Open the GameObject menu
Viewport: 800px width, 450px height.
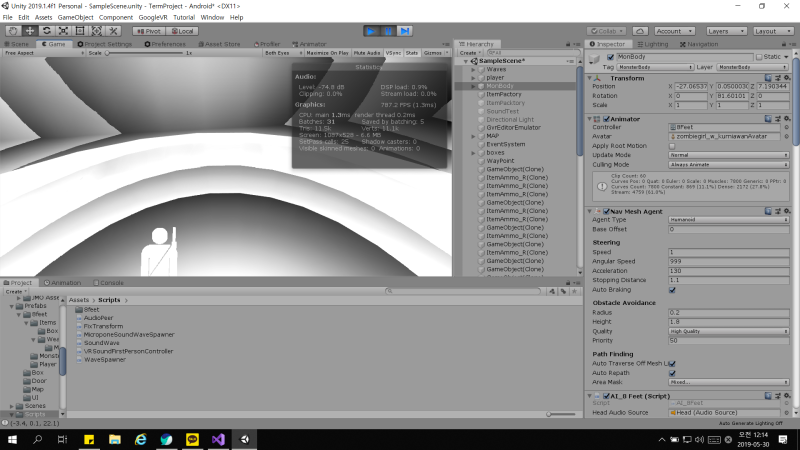[76, 17]
